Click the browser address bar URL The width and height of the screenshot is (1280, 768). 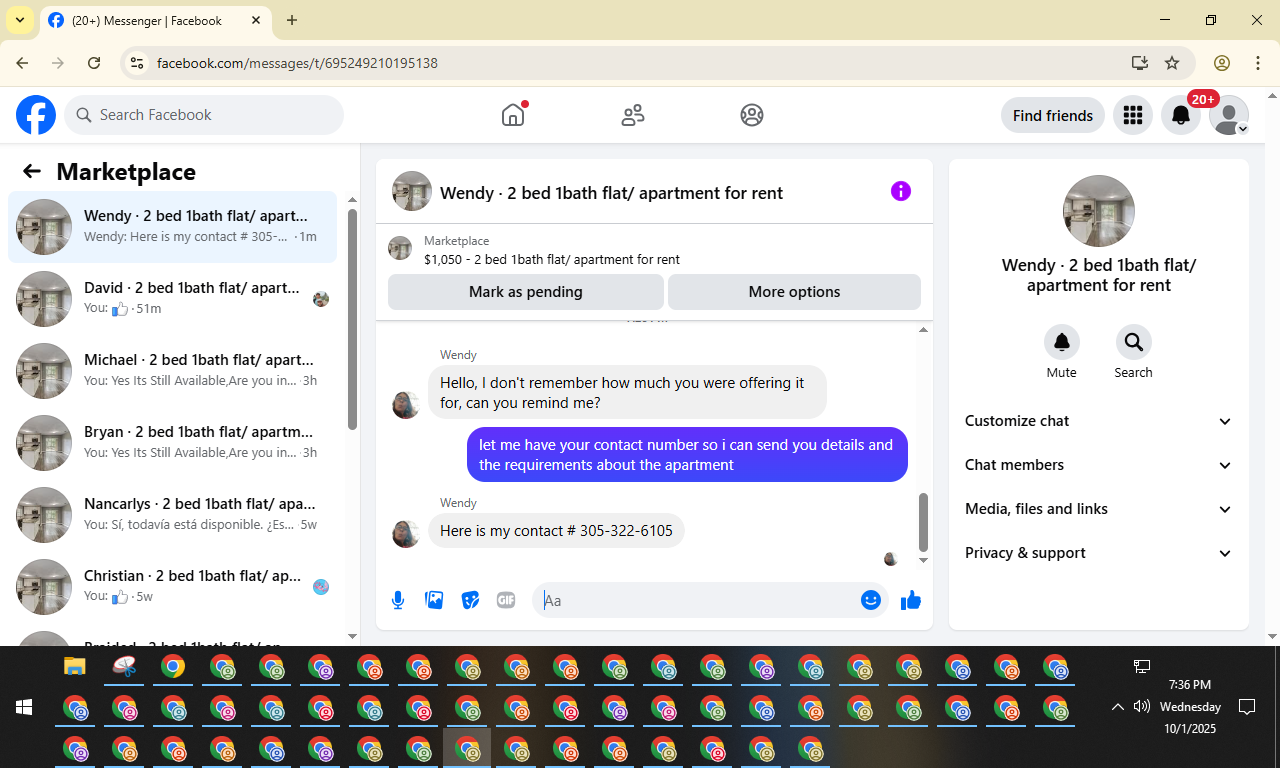(297, 63)
